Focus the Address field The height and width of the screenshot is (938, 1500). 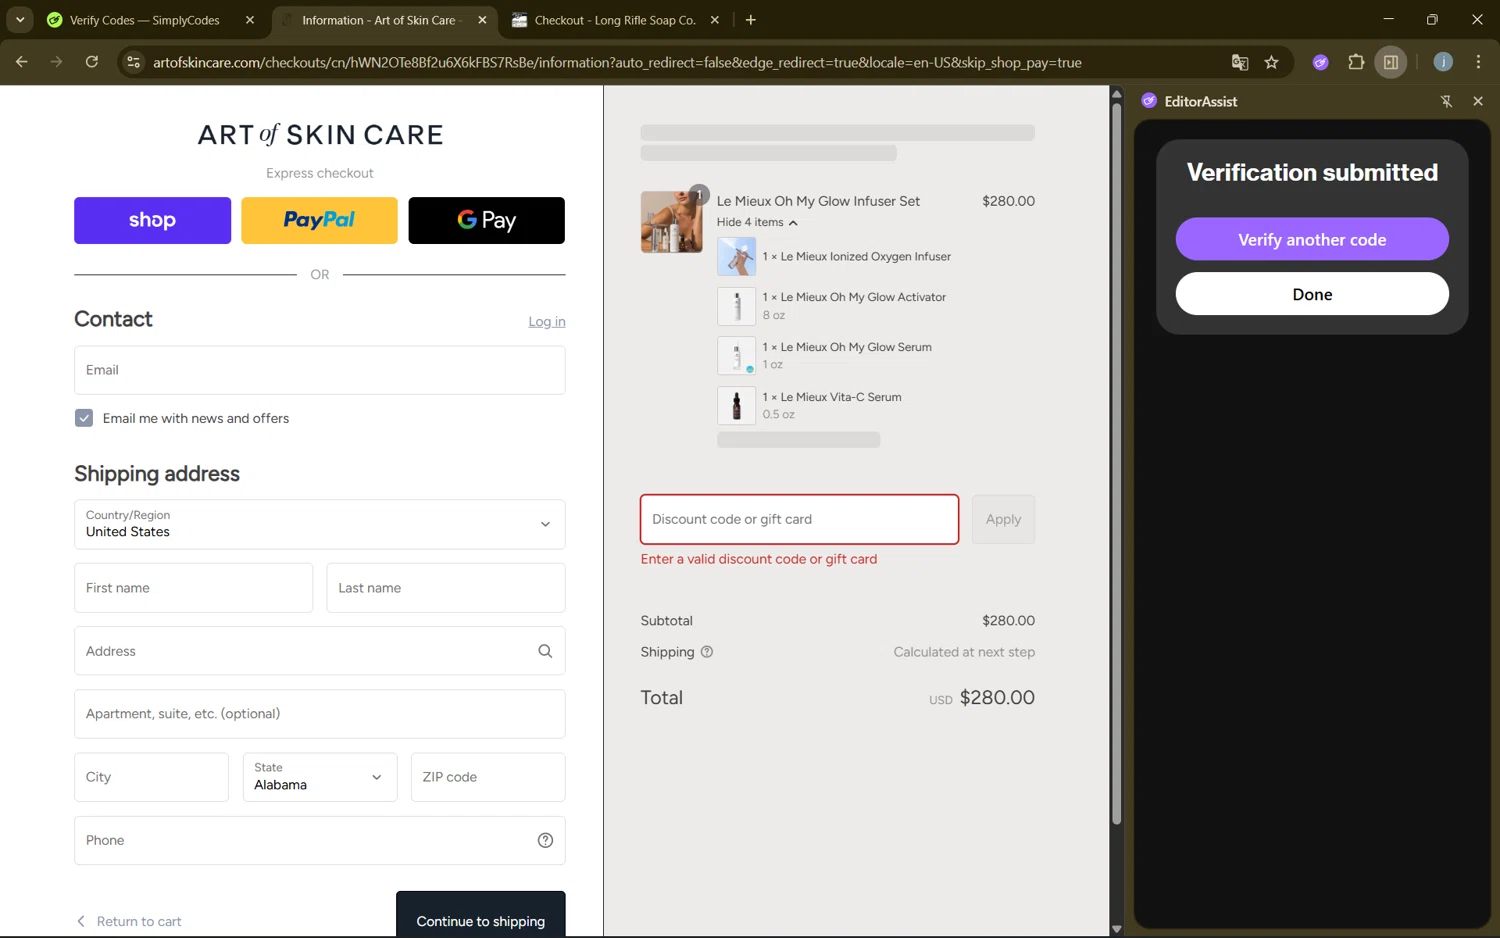(320, 651)
